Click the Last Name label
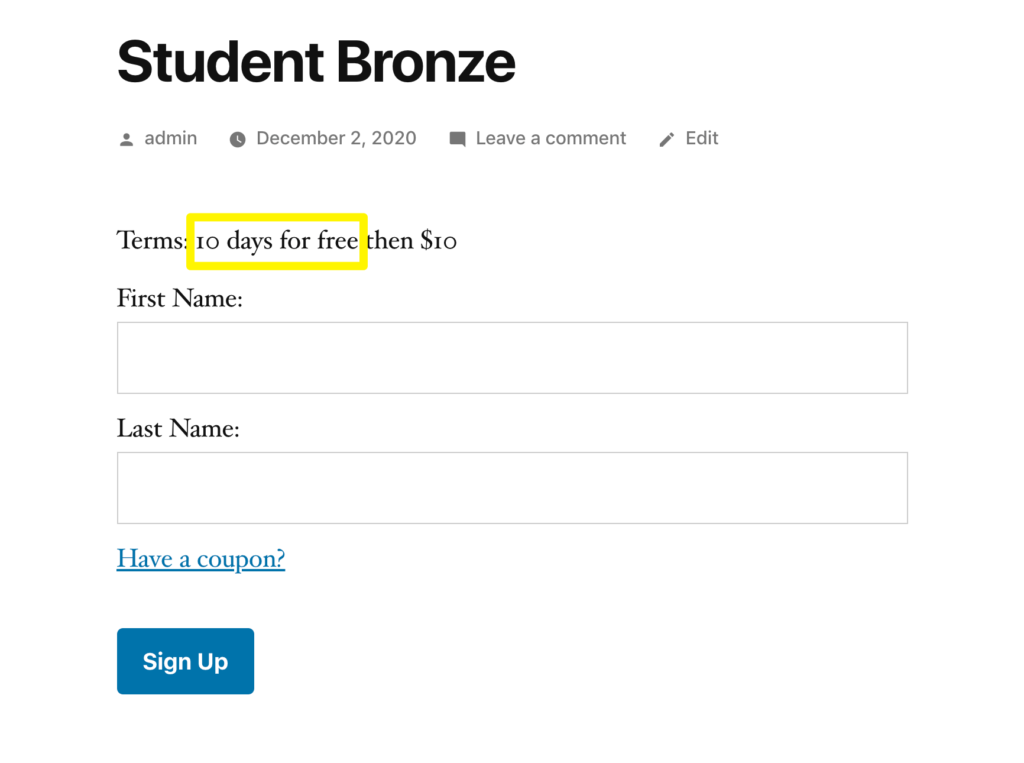This screenshot has width=1024, height=763. pyautogui.click(x=178, y=429)
